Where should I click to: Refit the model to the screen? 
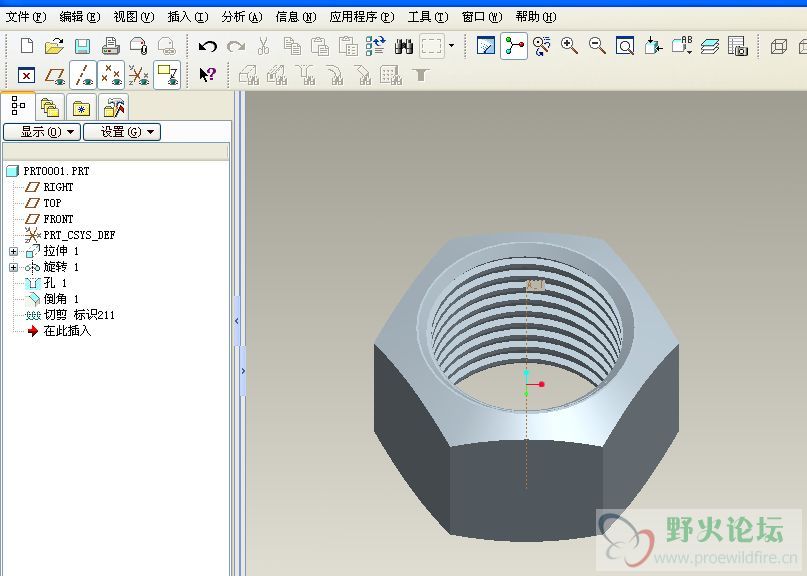[625, 46]
